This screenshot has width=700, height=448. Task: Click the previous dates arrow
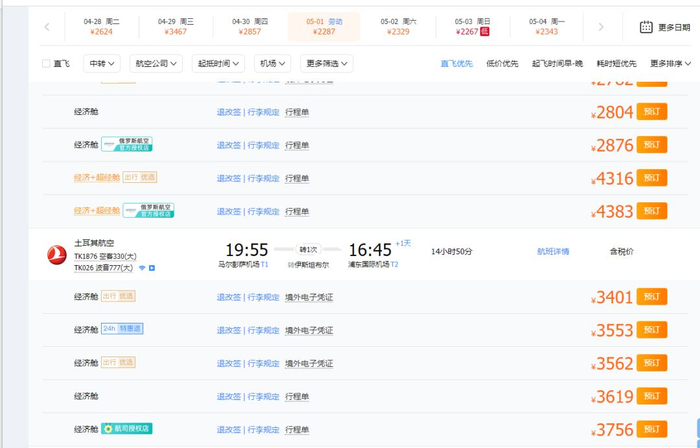coord(47,27)
